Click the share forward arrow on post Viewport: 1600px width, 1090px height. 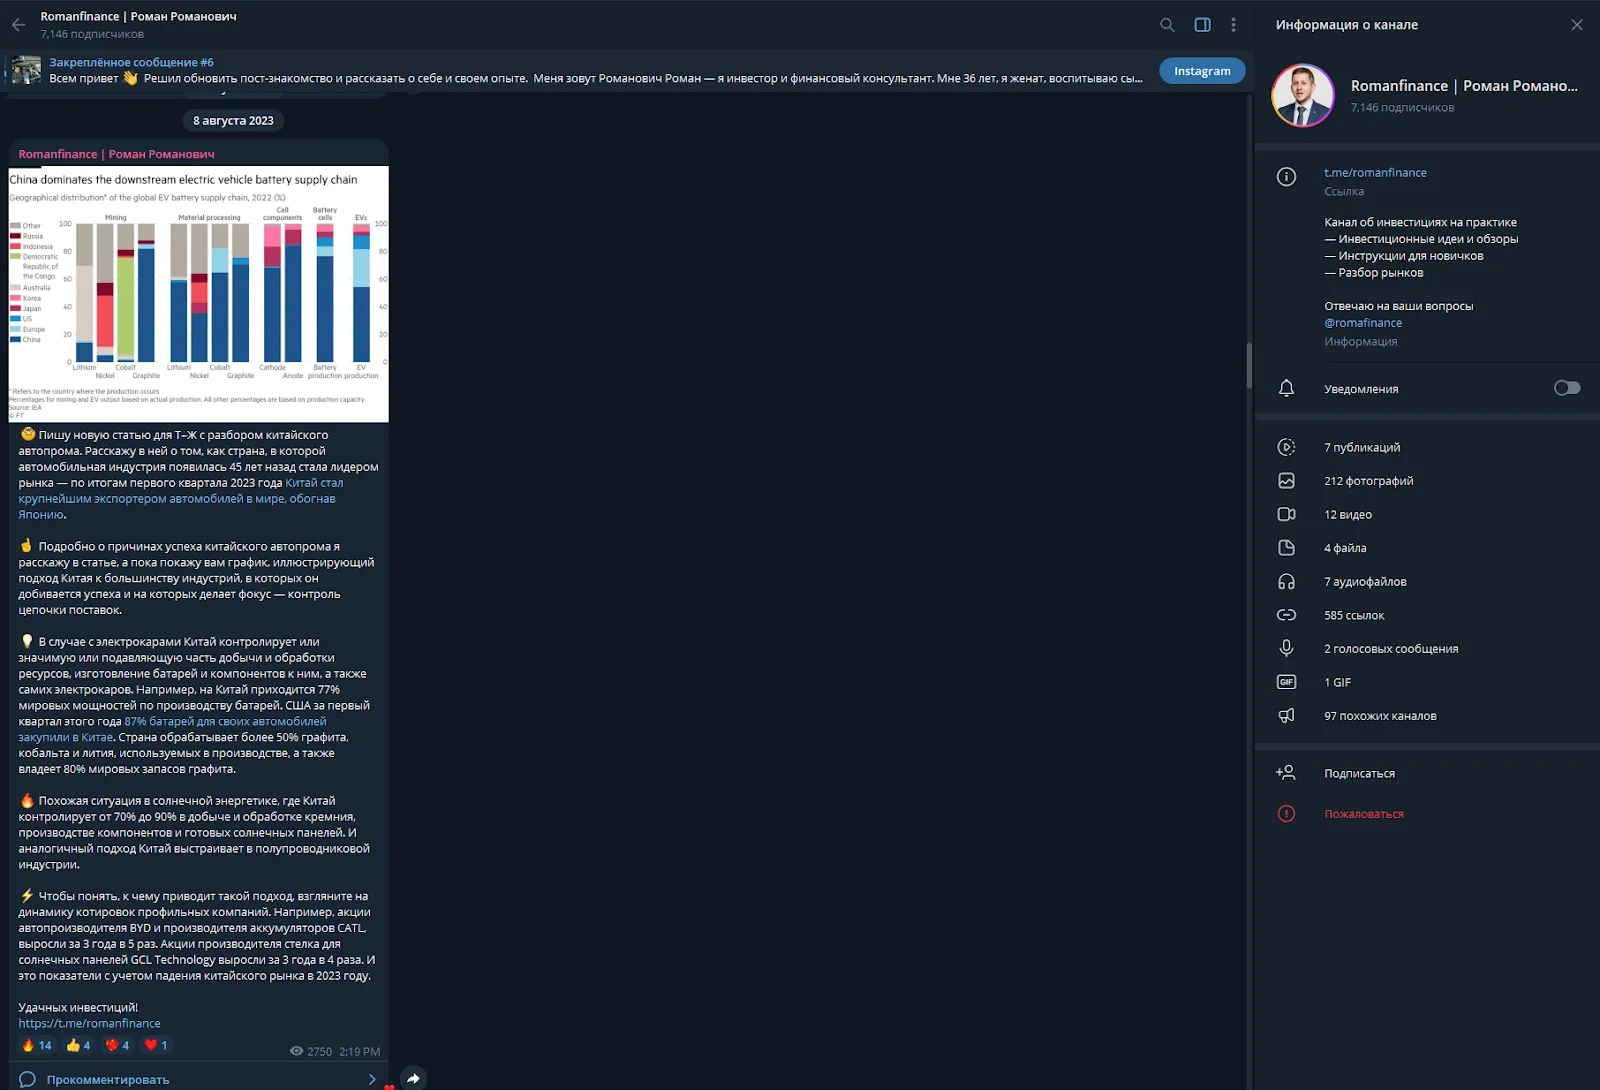coord(413,1078)
